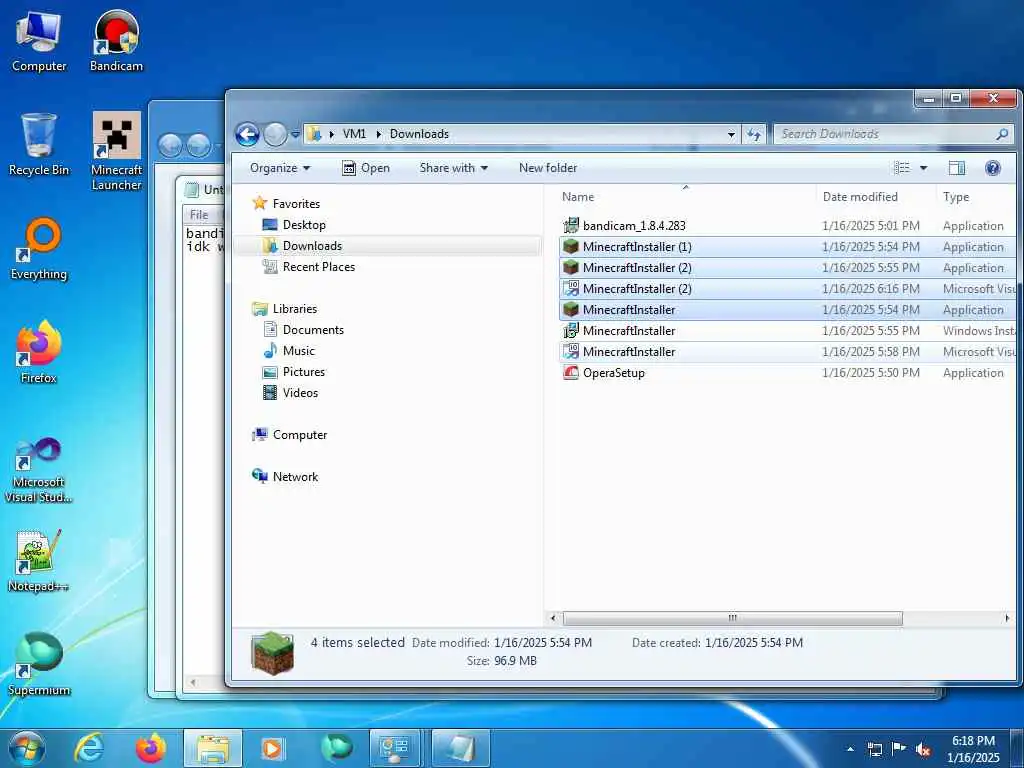1024x768 pixels.
Task: Open the Music library
Action: 289,351
